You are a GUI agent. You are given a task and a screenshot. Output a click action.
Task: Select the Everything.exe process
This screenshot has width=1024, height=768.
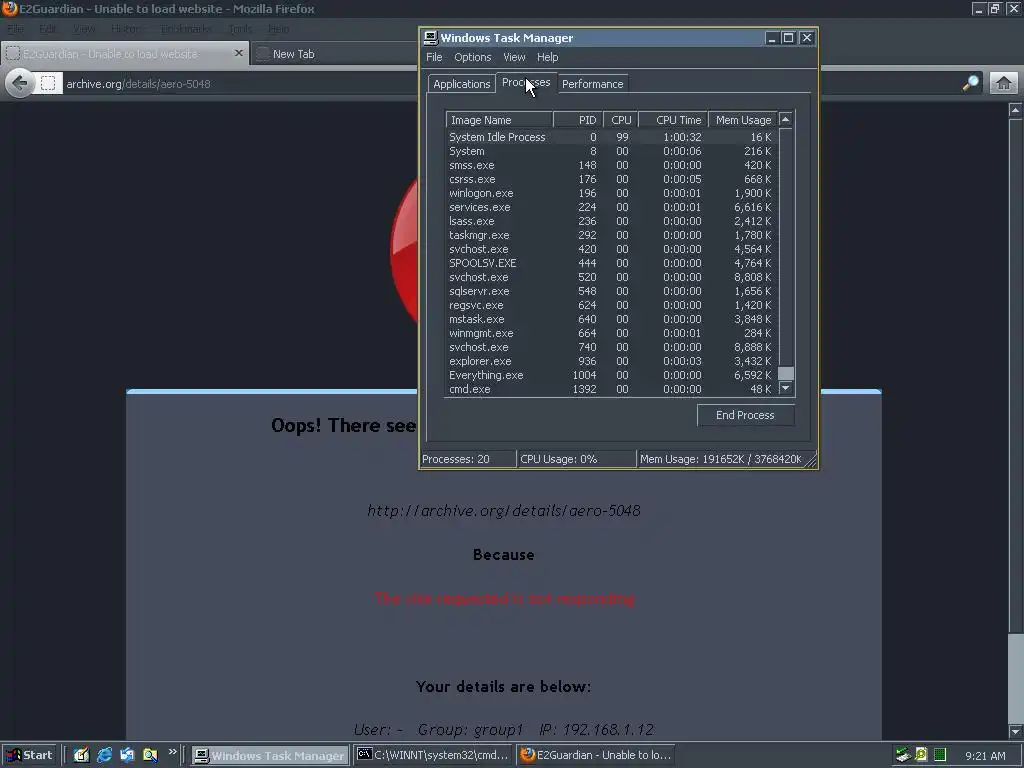click(611, 376)
